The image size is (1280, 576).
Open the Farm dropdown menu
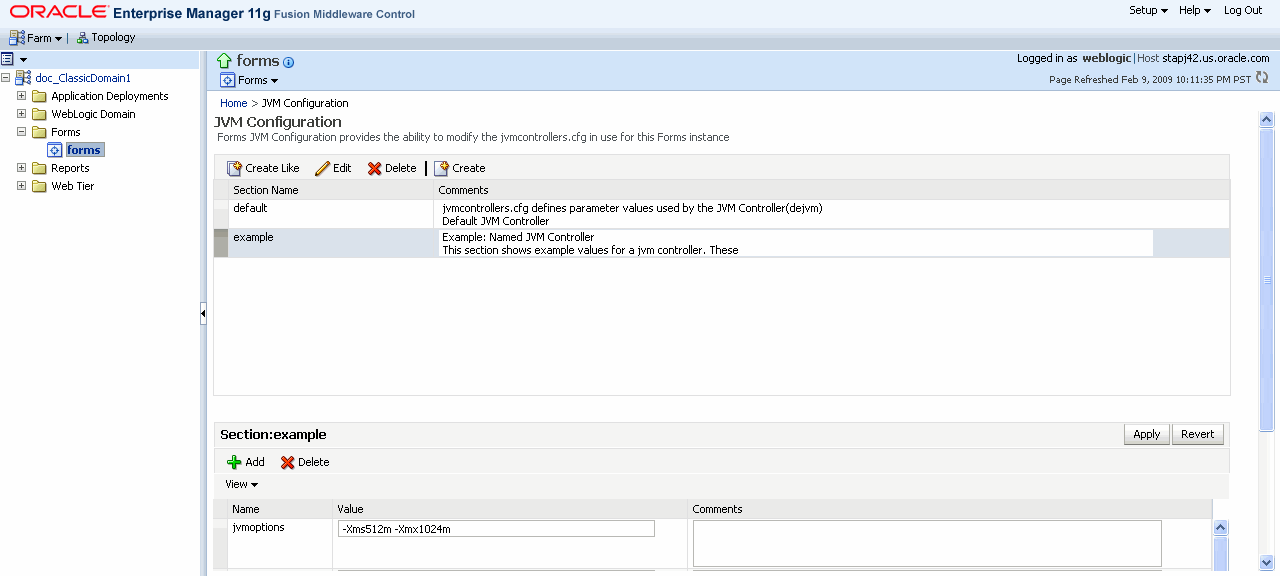(x=36, y=37)
